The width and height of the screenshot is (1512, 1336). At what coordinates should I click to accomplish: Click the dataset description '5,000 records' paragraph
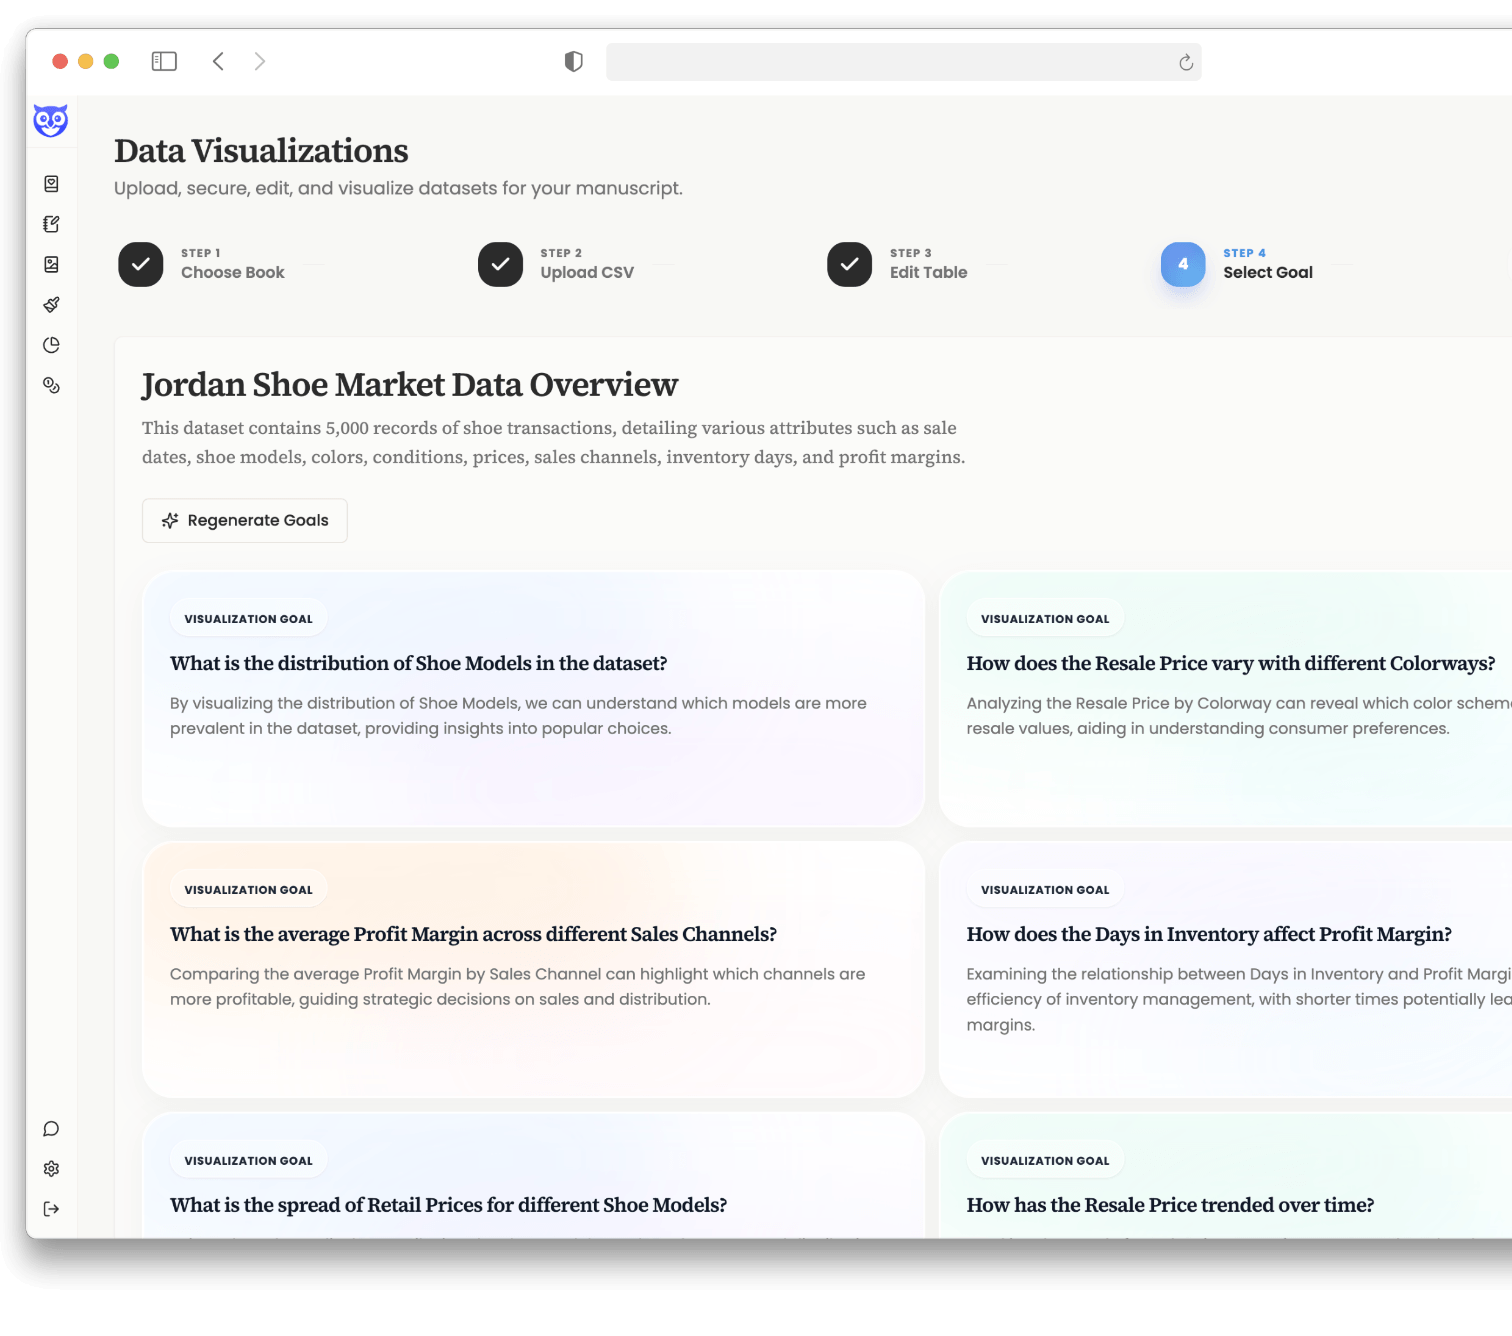pos(553,442)
